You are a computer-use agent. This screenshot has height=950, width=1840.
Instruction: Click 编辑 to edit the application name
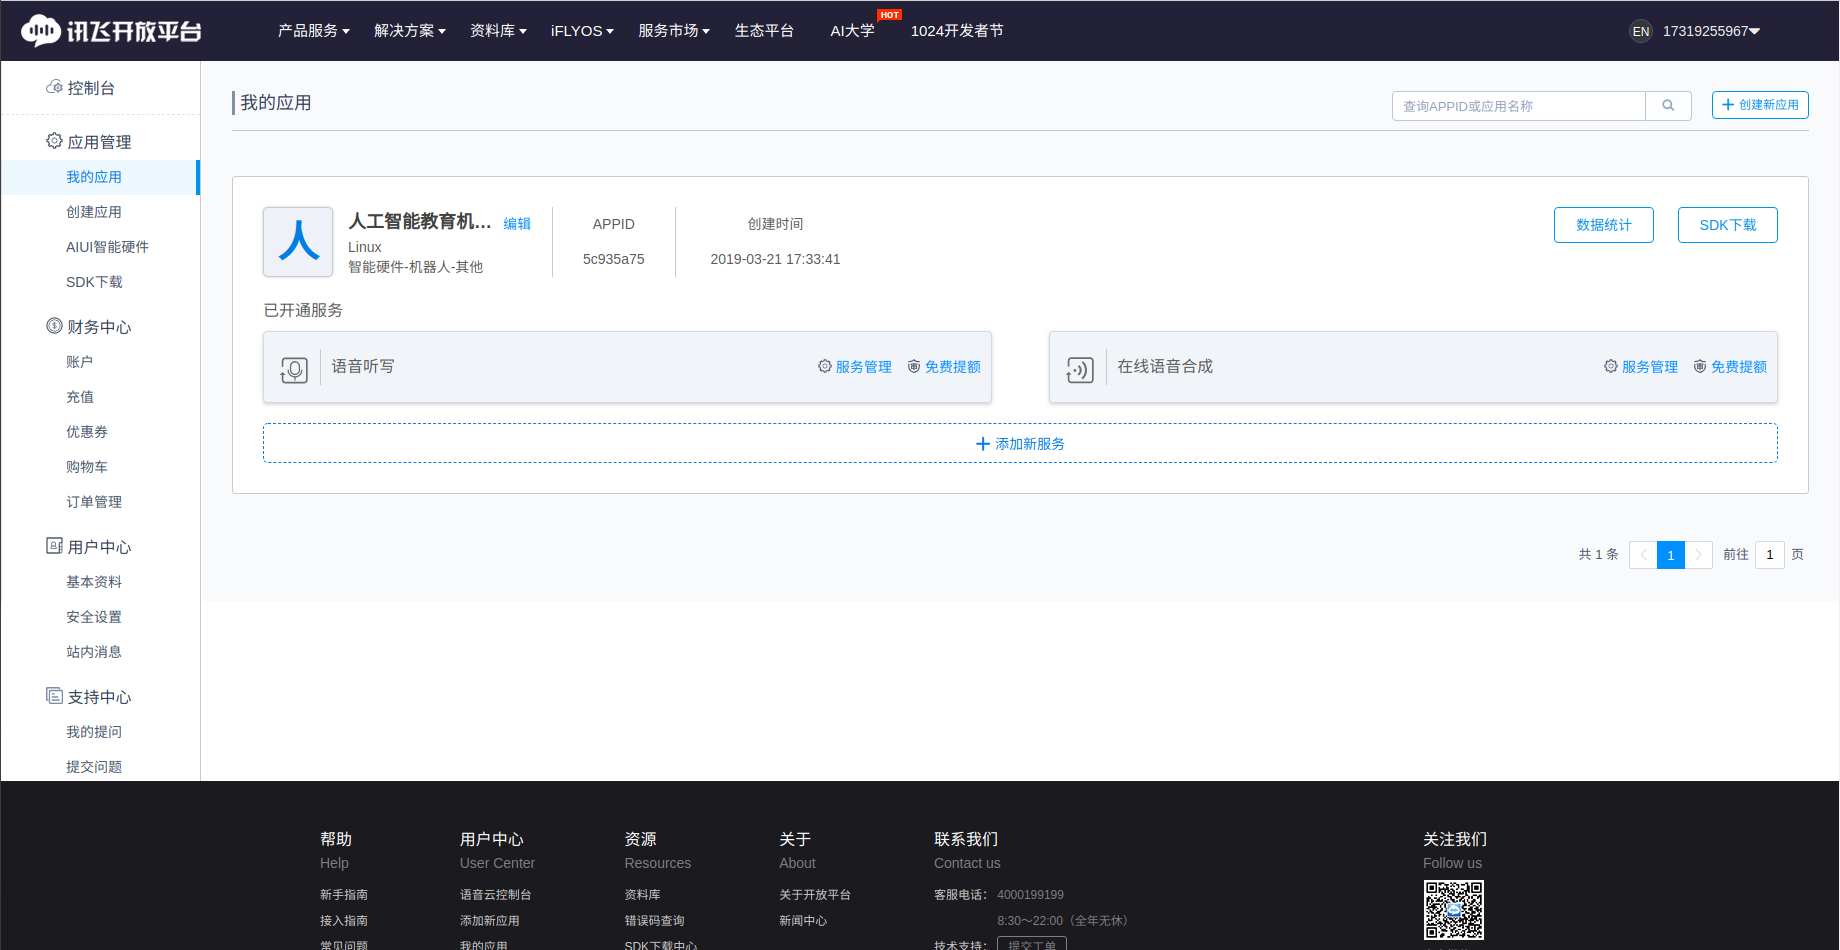pos(518,224)
